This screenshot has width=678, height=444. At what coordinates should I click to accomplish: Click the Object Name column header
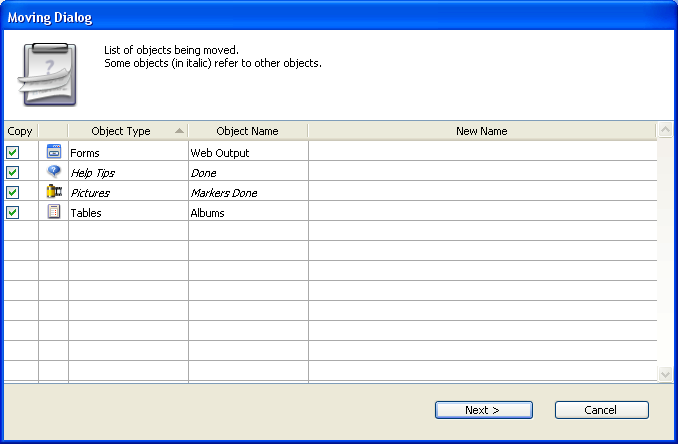tap(247, 131)
